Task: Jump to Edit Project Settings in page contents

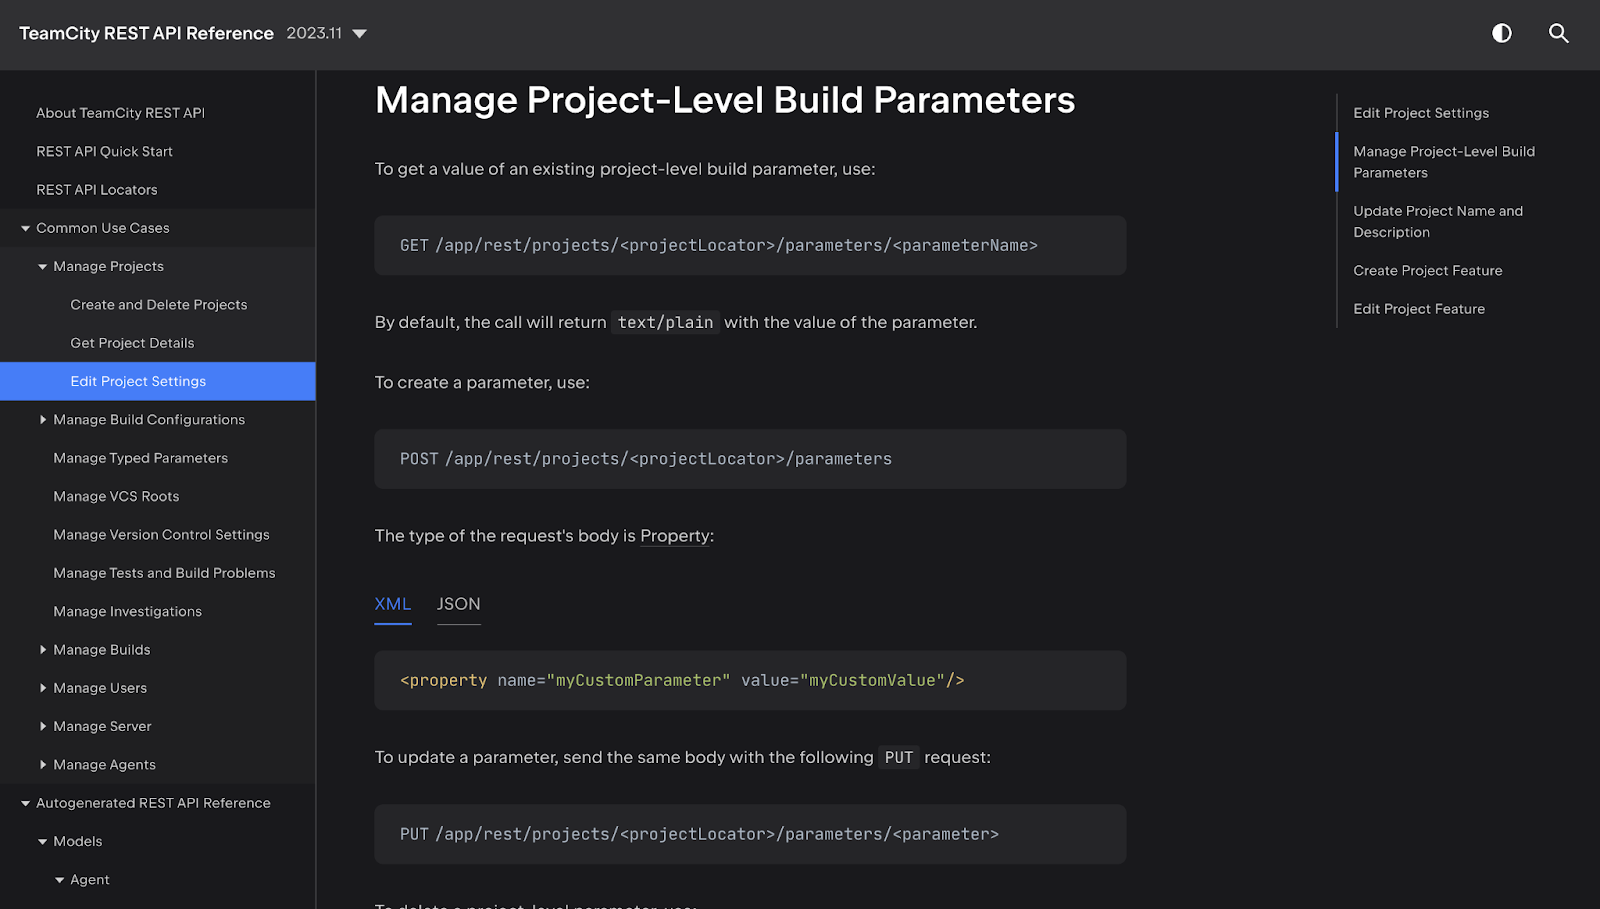Action: click(x=1421, y=113)
